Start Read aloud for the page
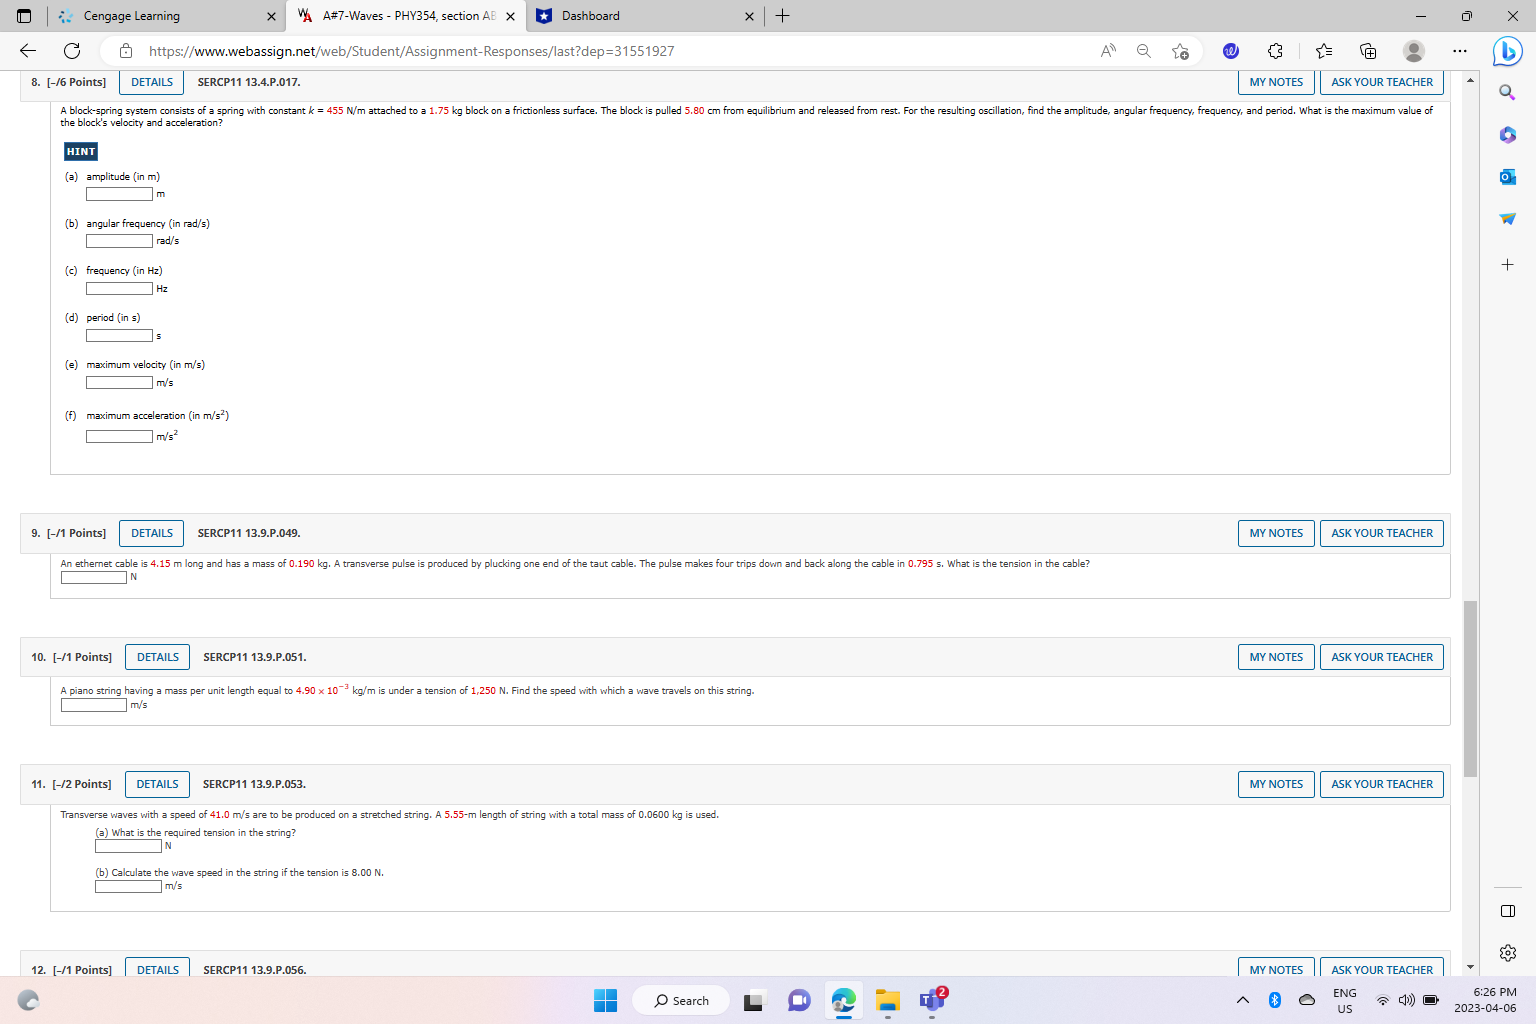This screenshot has width=1536, height=1024. click(1107, 51)
